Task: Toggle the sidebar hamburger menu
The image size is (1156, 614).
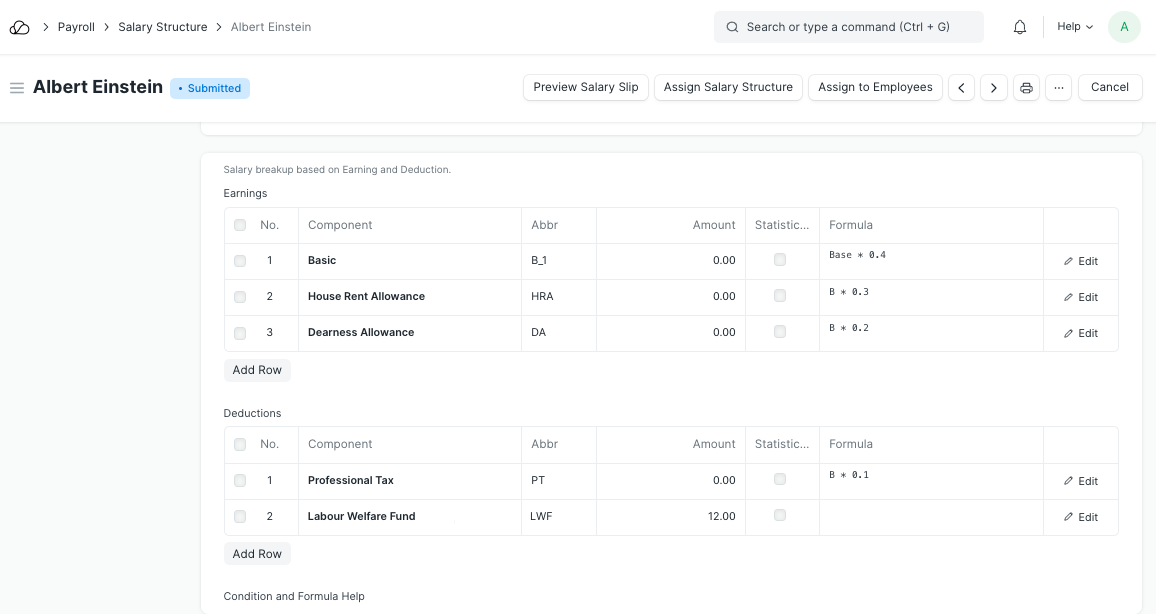Action: click(17, 88)
